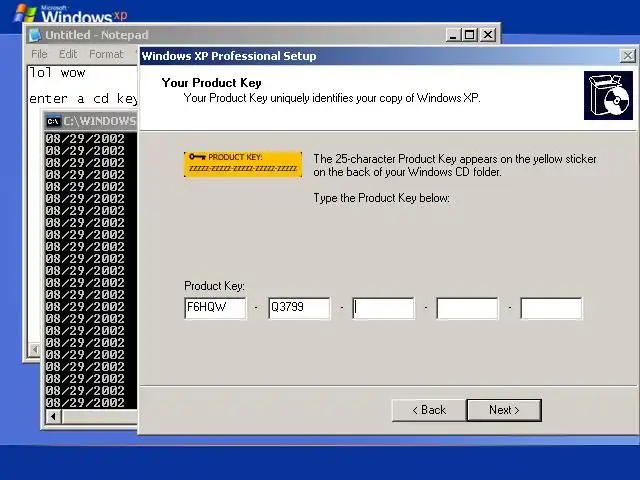
Task: Click the command prompt icon in its title bar
Action: [53, 121]
